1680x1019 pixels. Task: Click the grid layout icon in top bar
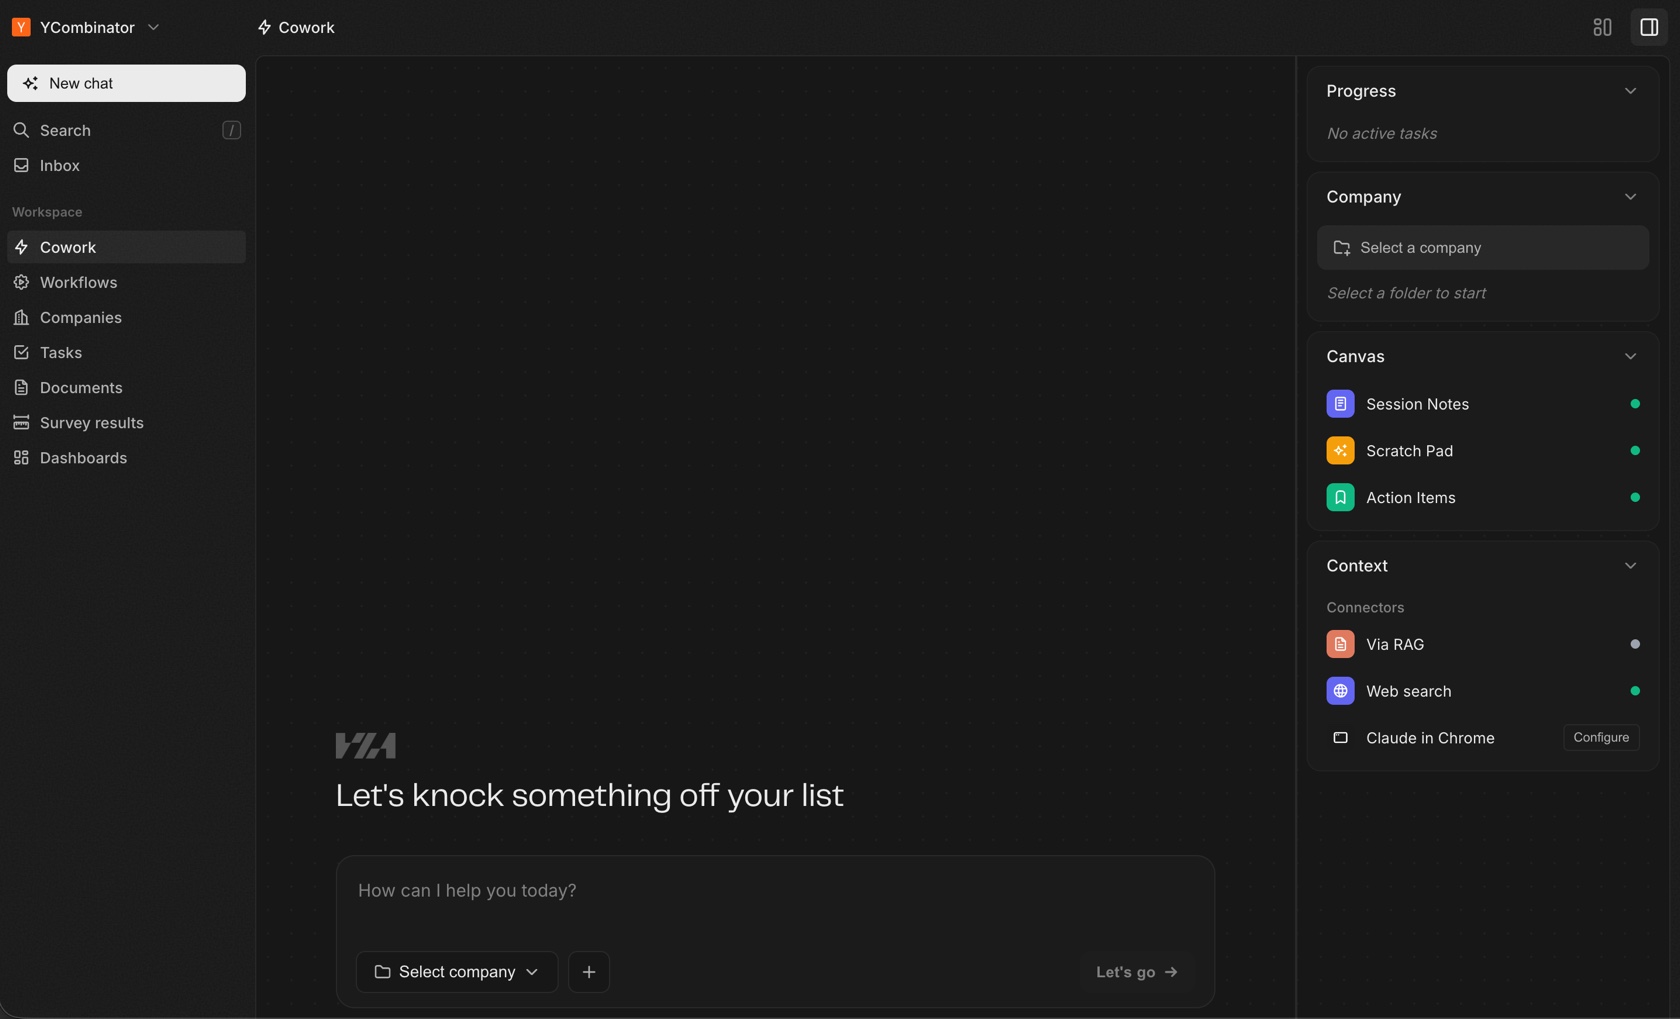[1602, 27]
